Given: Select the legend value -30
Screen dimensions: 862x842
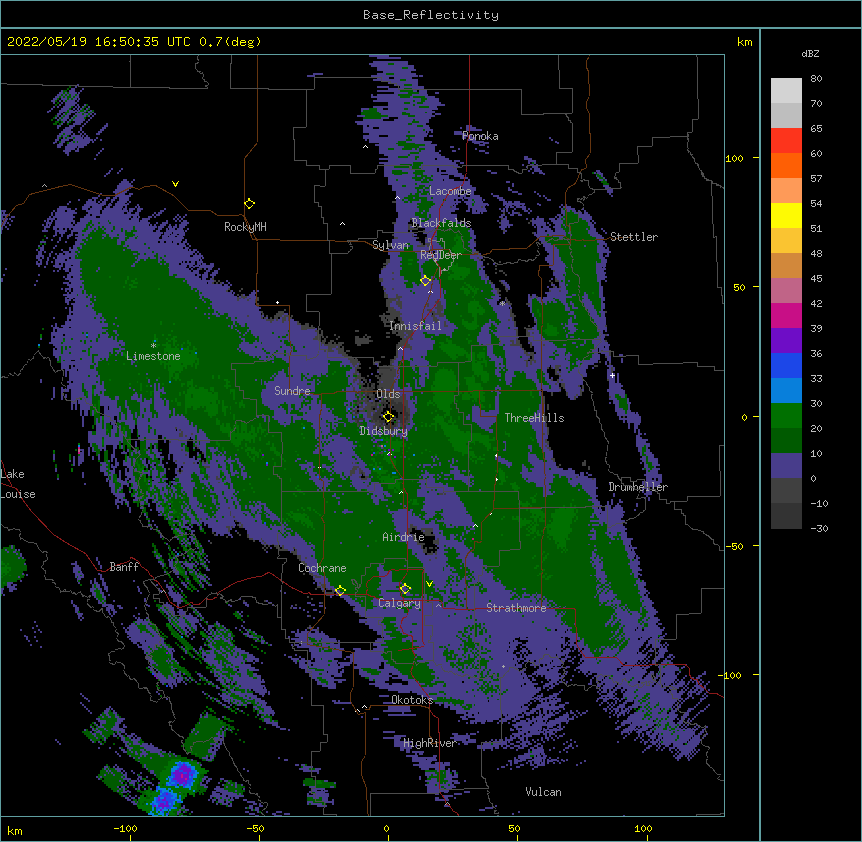Looking at the screenshot, I should [819, 529].
